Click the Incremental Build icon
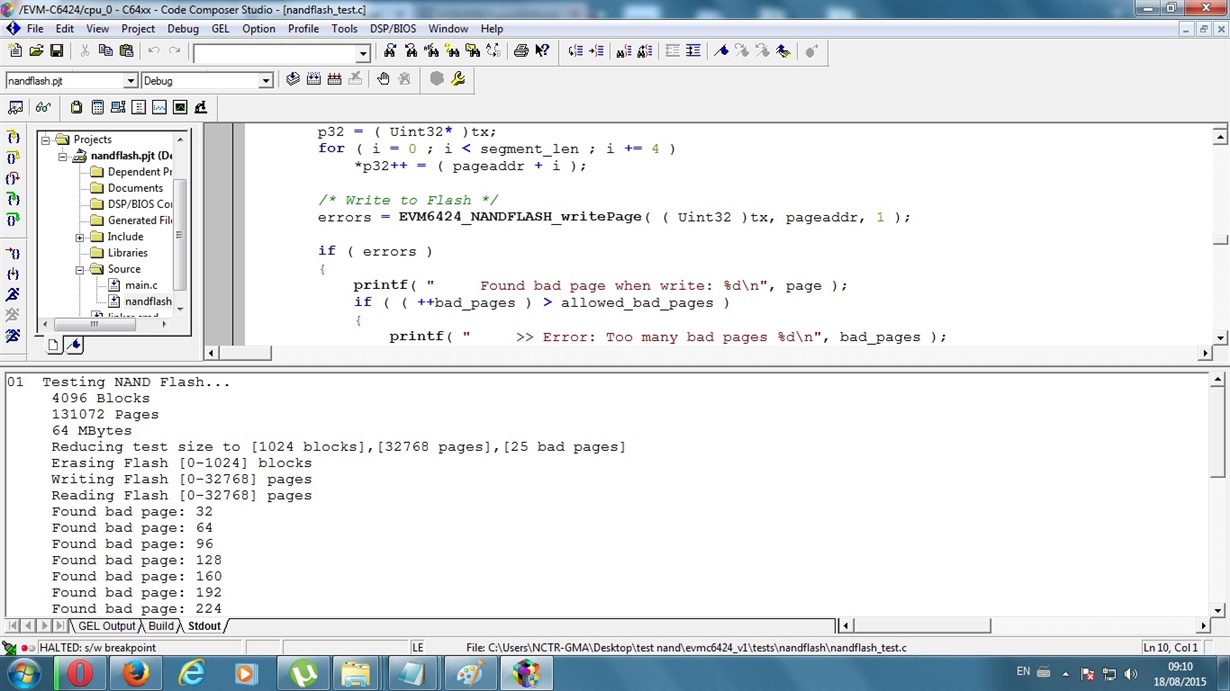Image resolution: width=1230 pixels, height=691 pixels. (313, 79)
